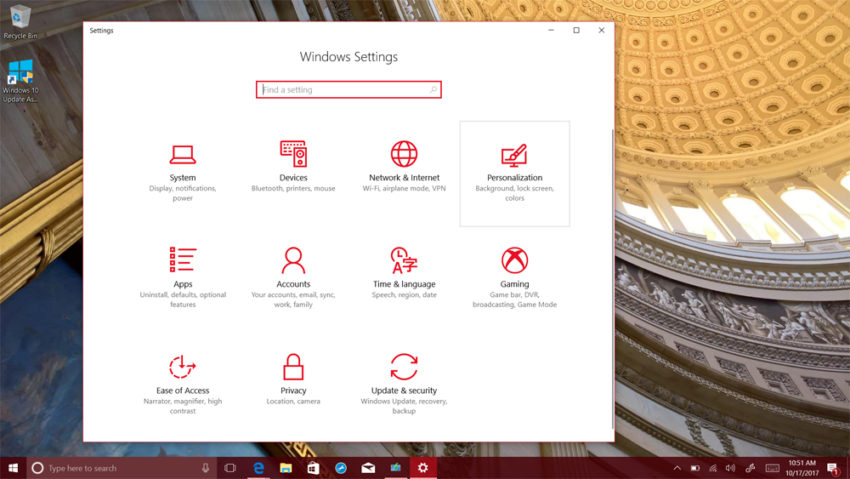The height and width of the screenshot is (479, 850).
Task: Minimize the Settings window
Action: pos(551,30)
